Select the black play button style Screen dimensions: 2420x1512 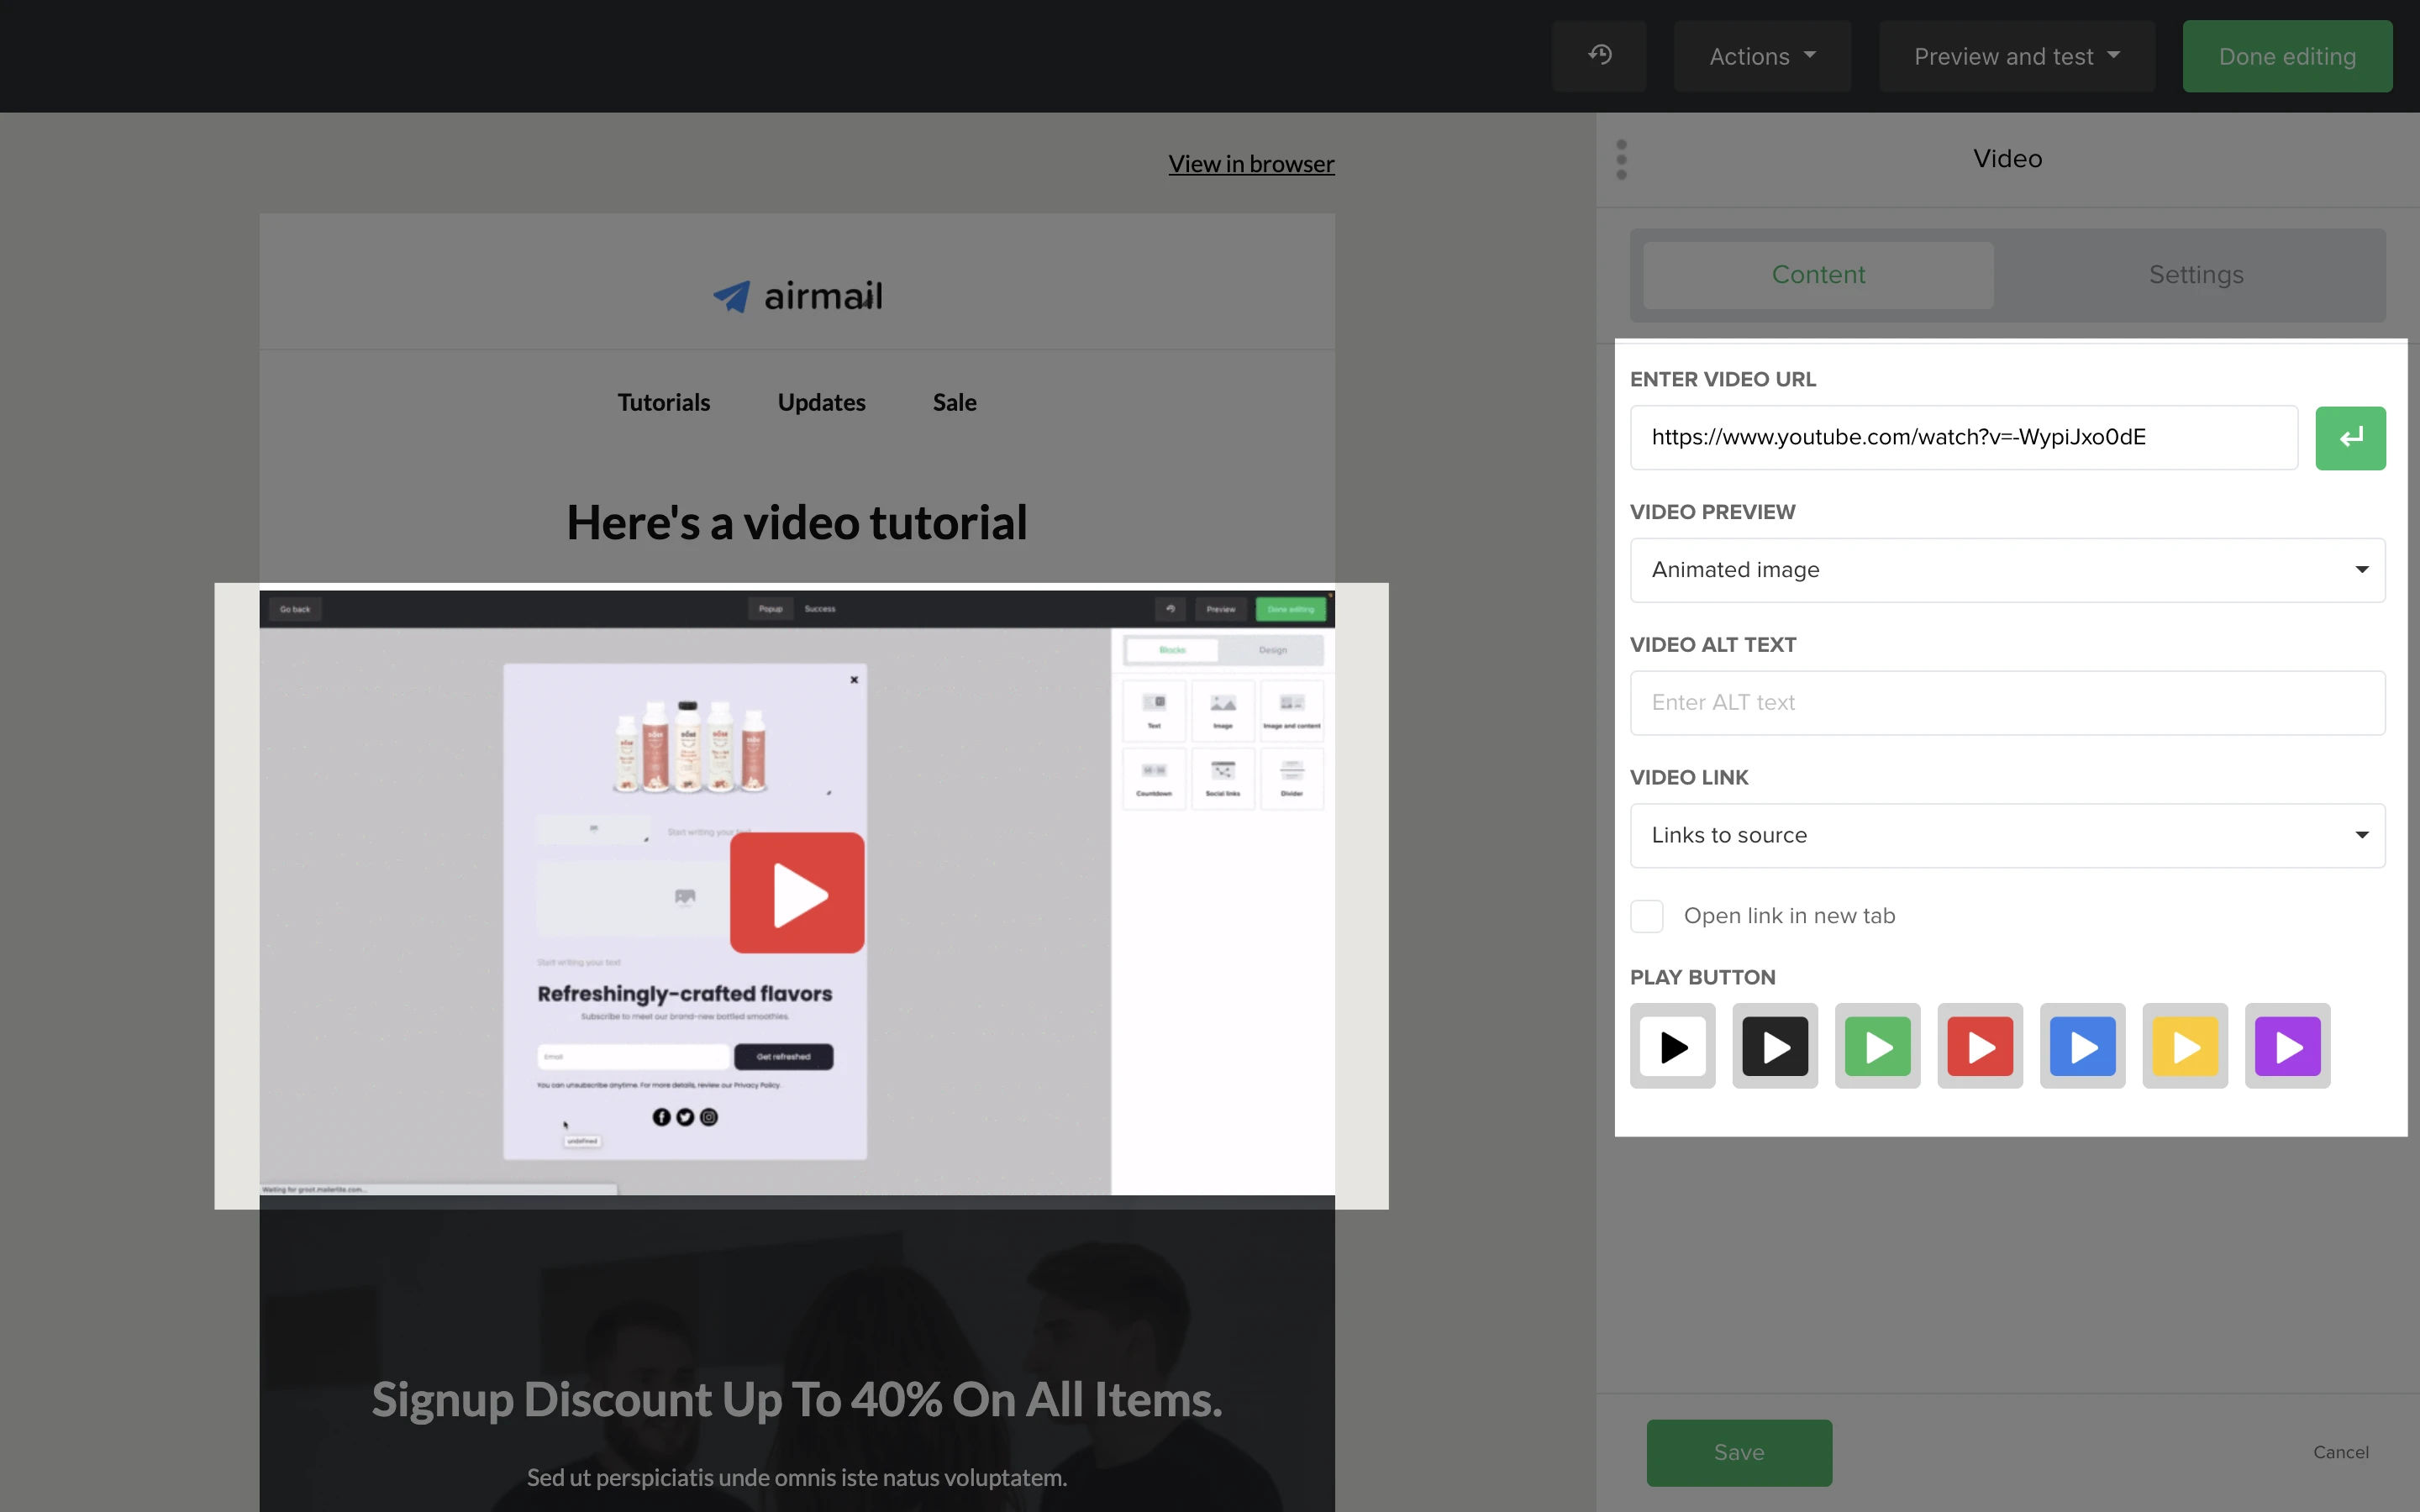coord(1774,1046)
